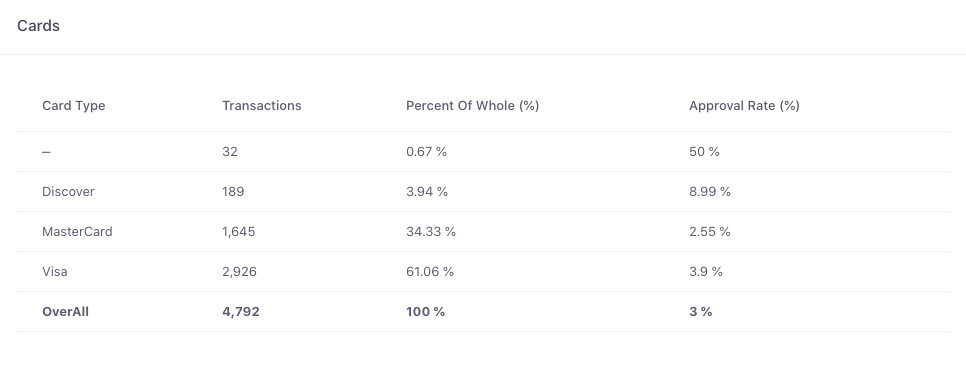
Task: Click the 50 % approval rate cell
Action: tap(704, 151)
